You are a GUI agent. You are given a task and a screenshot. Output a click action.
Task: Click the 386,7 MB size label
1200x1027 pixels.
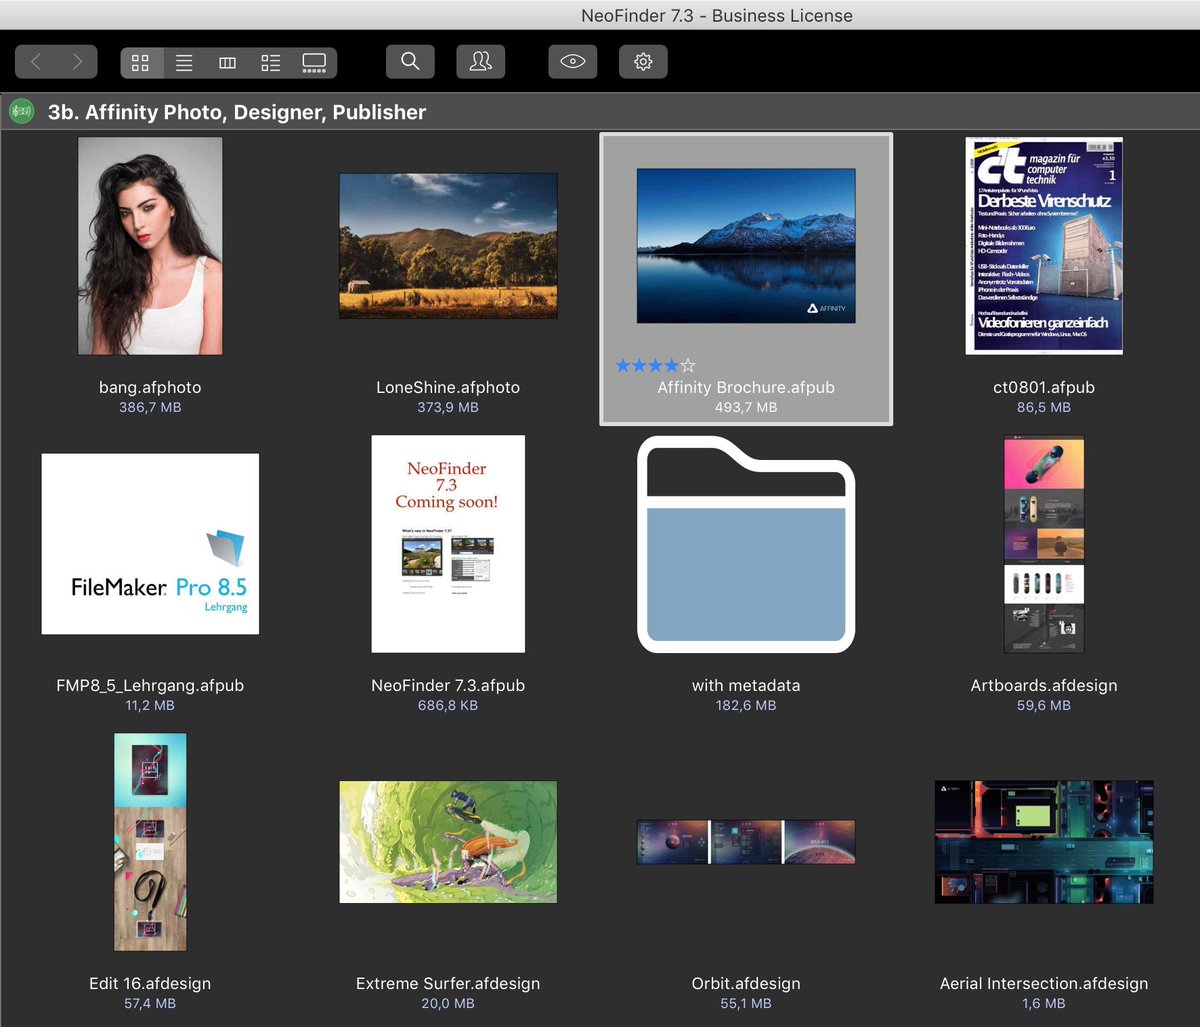coord(150,407)
